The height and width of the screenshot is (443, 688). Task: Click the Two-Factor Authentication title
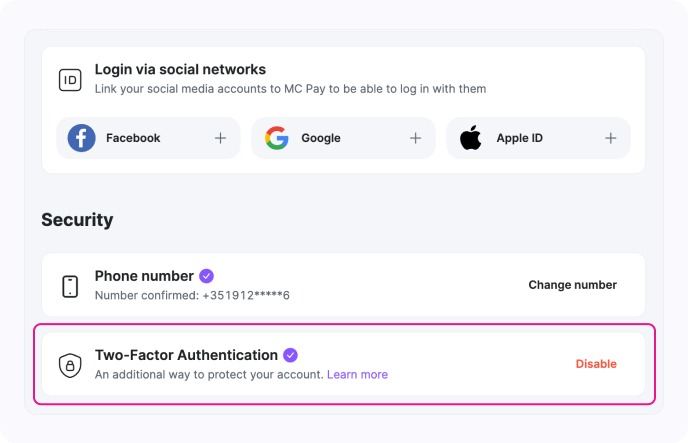(x=186, y=355)
